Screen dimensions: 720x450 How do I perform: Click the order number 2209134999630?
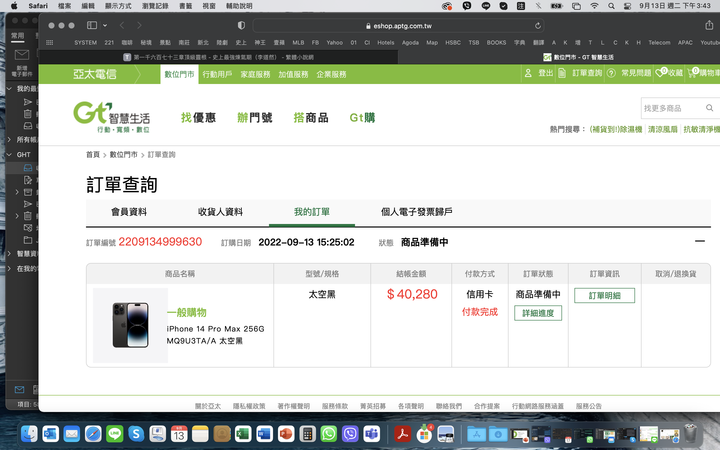pyautogui.click(x=160, y=242)
